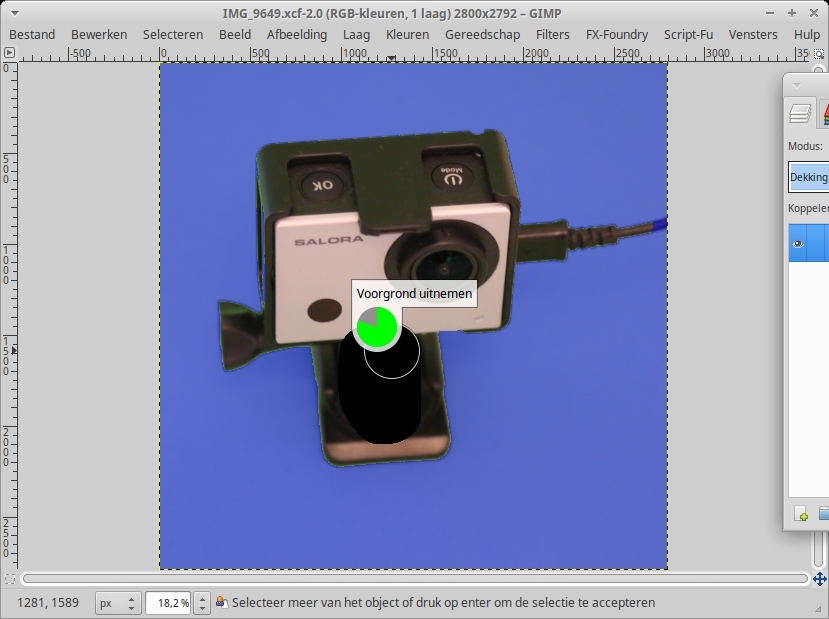The width and height of the screenshot is (829, 619).
Task: Open the Gereedschap menu
Action: point(482,34)
